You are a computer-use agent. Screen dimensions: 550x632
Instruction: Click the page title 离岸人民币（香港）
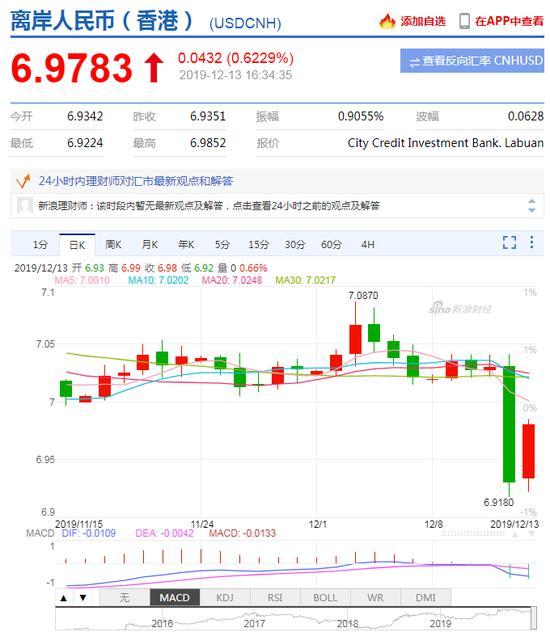[102, 21]
